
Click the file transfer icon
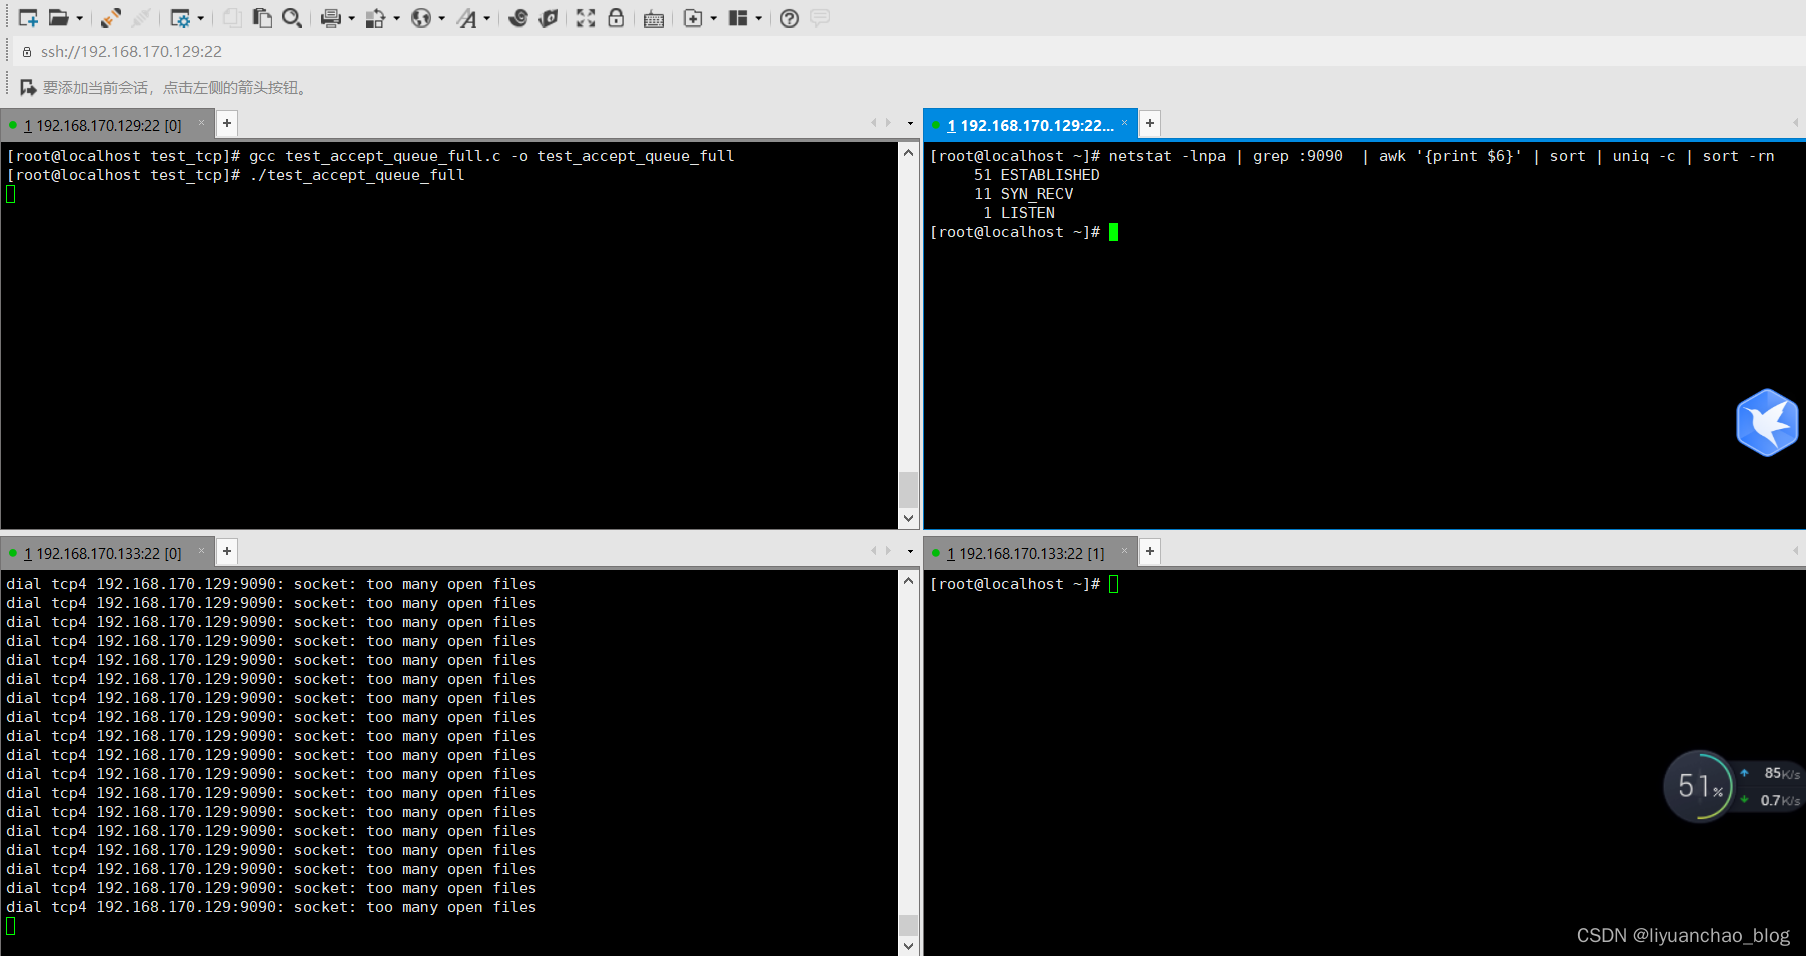click(375, 18)
